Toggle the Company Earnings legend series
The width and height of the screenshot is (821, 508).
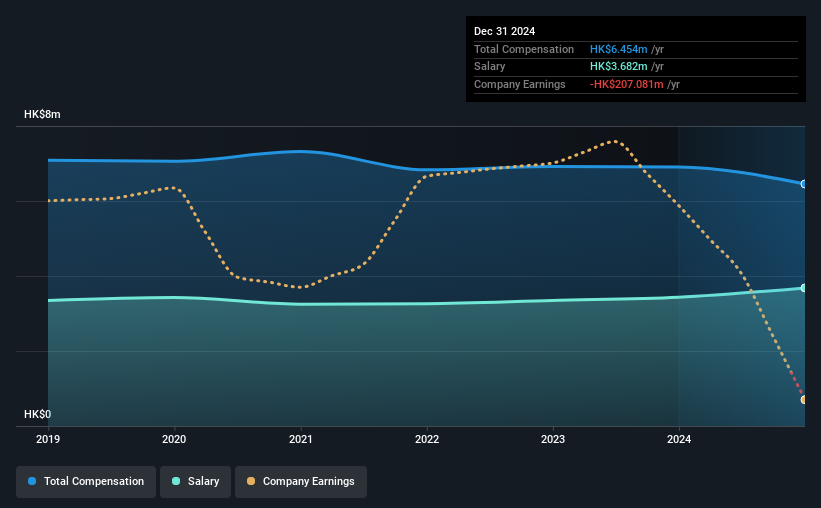pos(301,481)
